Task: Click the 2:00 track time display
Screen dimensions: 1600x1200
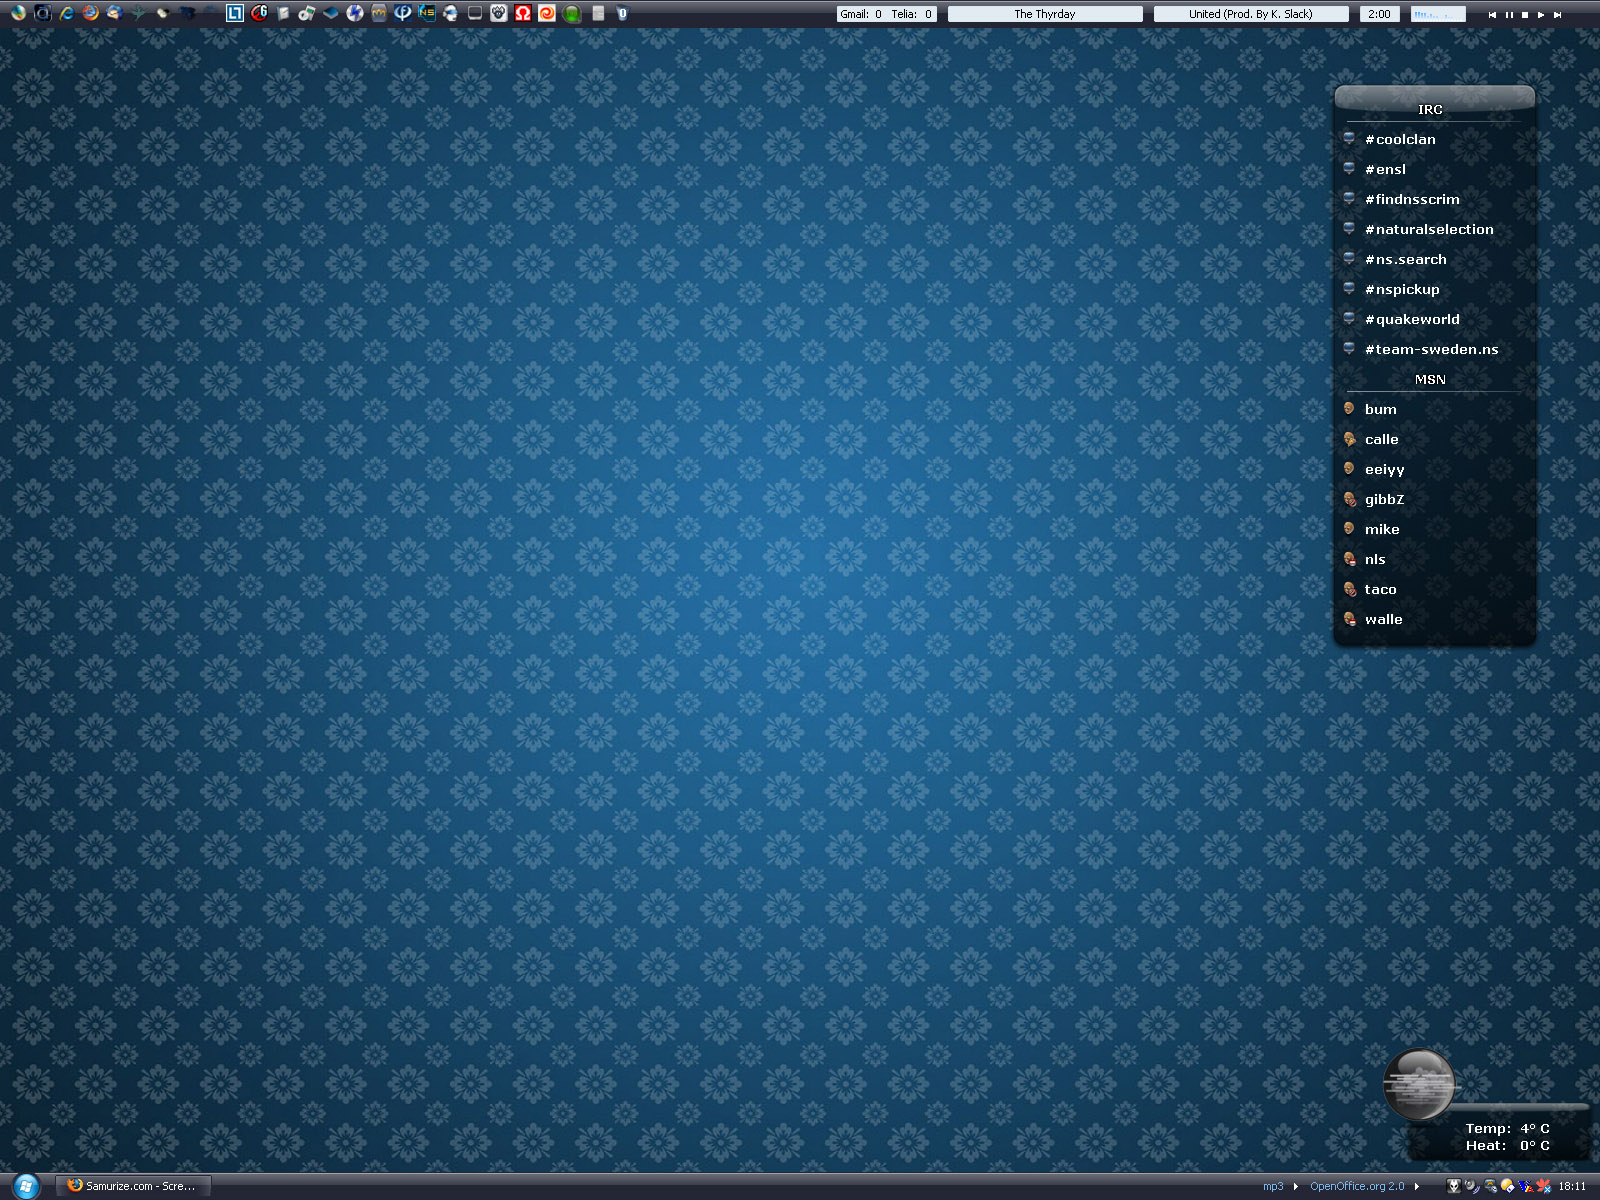Action: pyautogui.click(x=1379, y=14)
